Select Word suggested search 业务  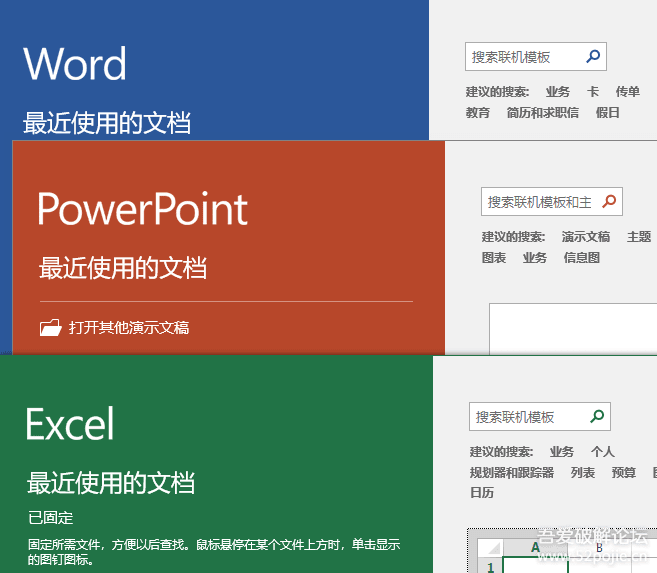click(558, 92)
